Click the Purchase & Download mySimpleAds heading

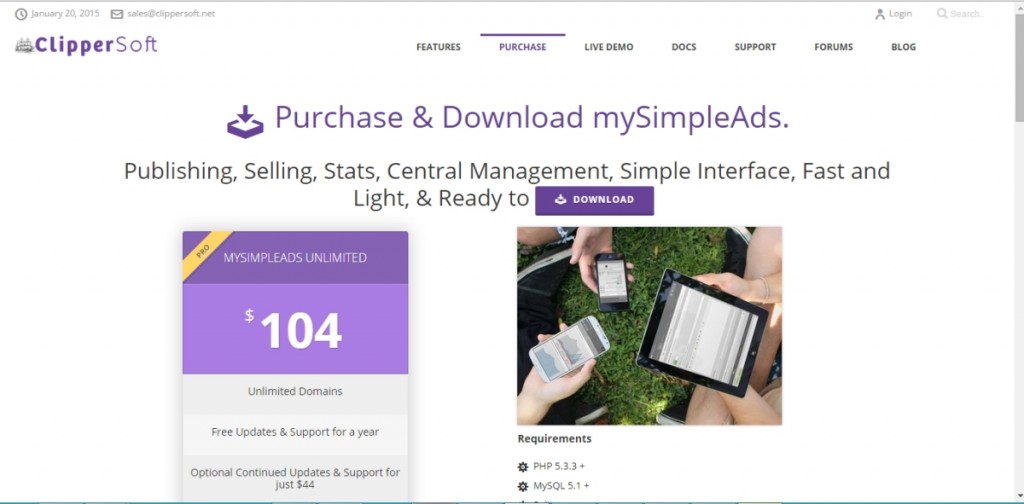[532, 118]
